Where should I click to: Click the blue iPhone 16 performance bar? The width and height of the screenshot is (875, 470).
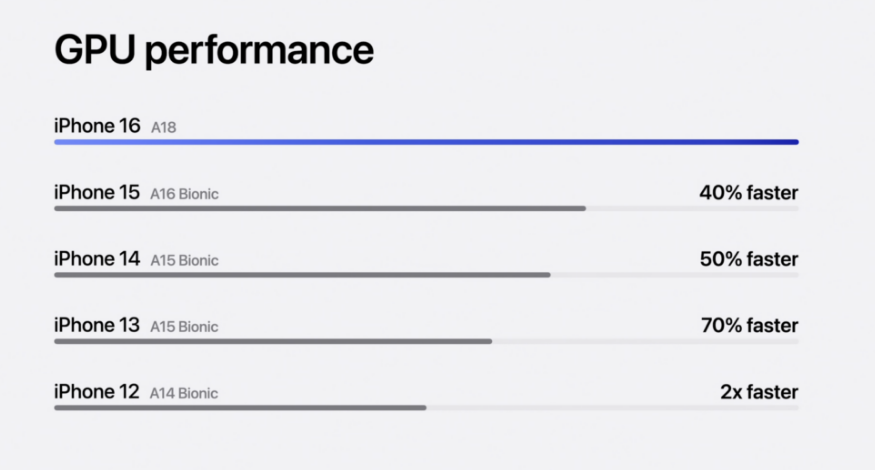pyautogui.click(x=426, y=142)
